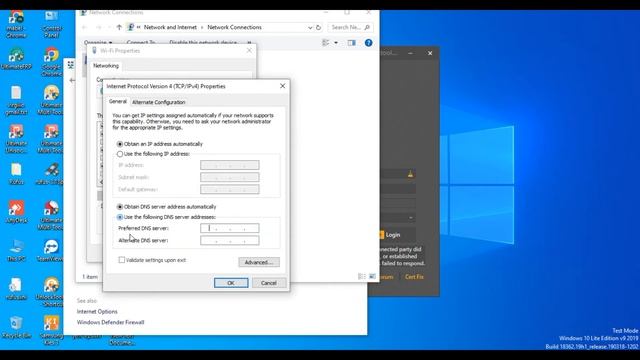640x360 pixels.
Task: Click Connect To in the toolbar
Action: 141,42
